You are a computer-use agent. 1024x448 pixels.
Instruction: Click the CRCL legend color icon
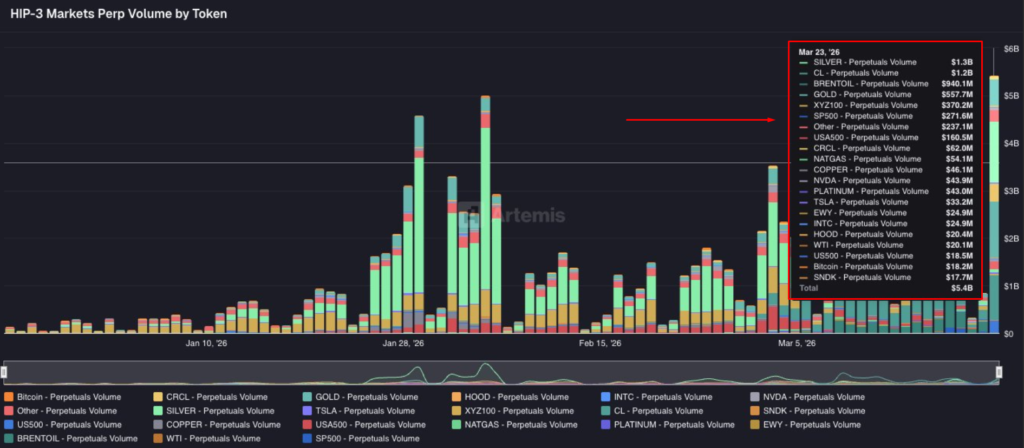(158, 397)
